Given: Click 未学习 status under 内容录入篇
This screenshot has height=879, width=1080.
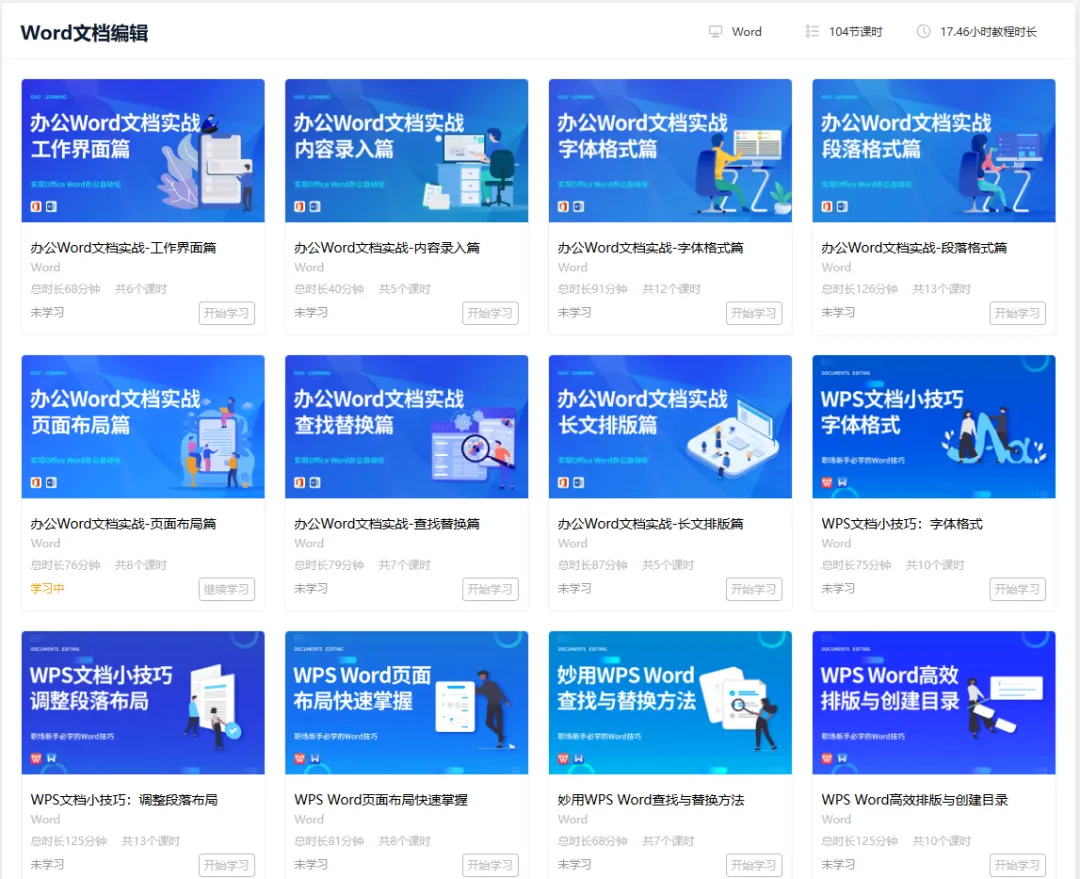Looking at the screenshot, I should click(x=311, y=312).
